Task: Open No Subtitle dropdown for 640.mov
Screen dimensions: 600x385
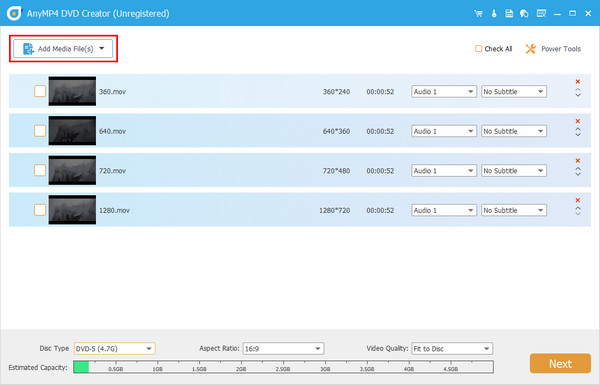Action: pos(514,131)
